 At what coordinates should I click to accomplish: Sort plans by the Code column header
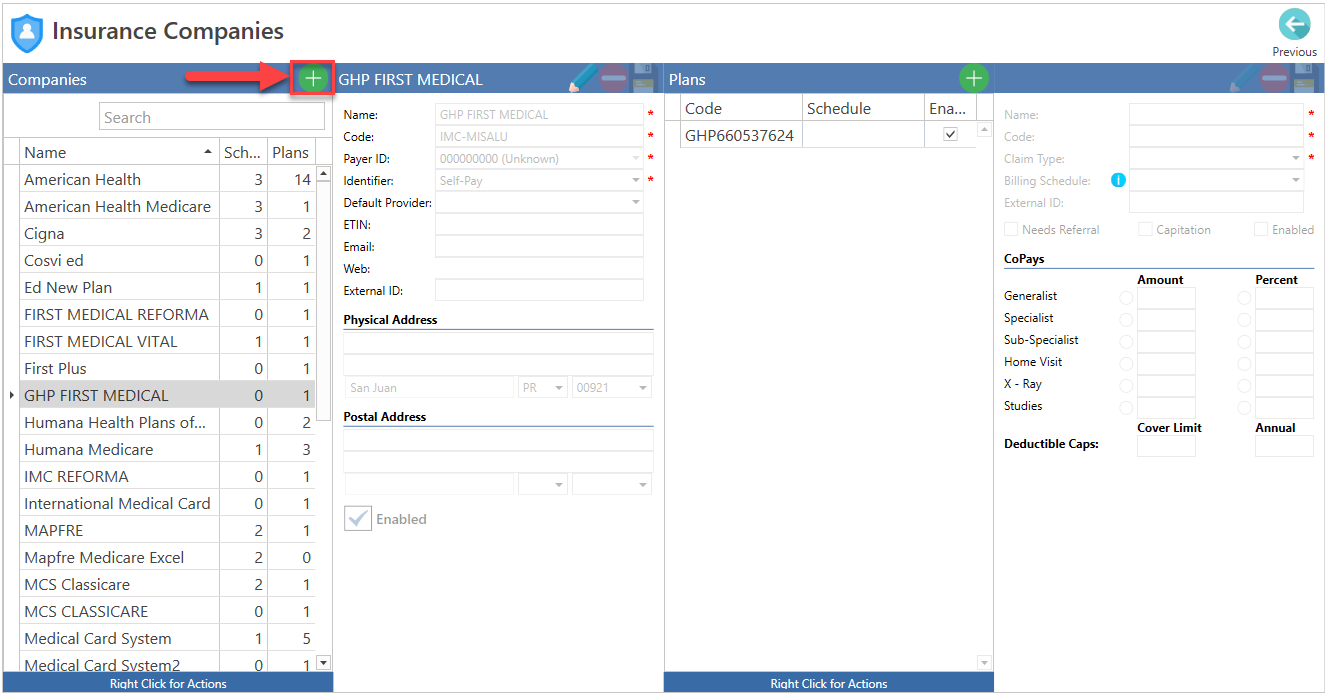pyautogui.click(x=742, y=108)
